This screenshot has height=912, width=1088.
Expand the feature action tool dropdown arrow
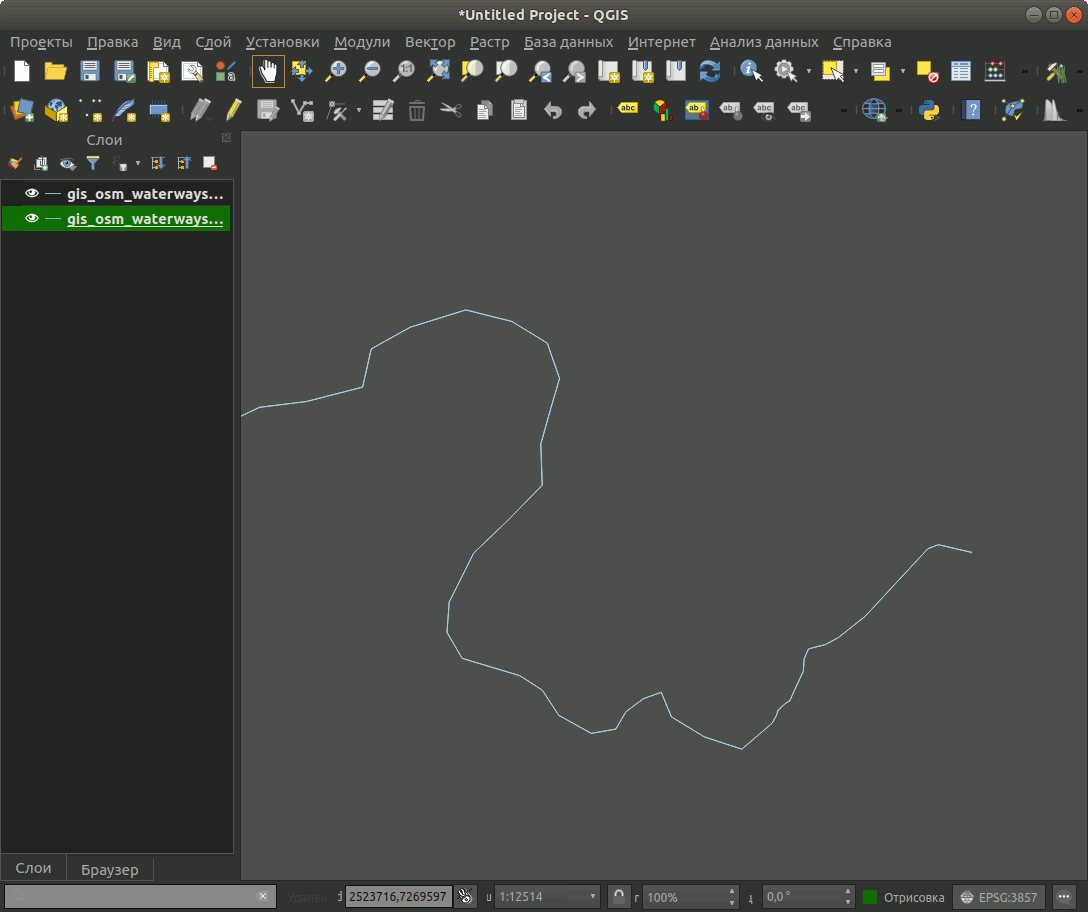pos(808,71)
